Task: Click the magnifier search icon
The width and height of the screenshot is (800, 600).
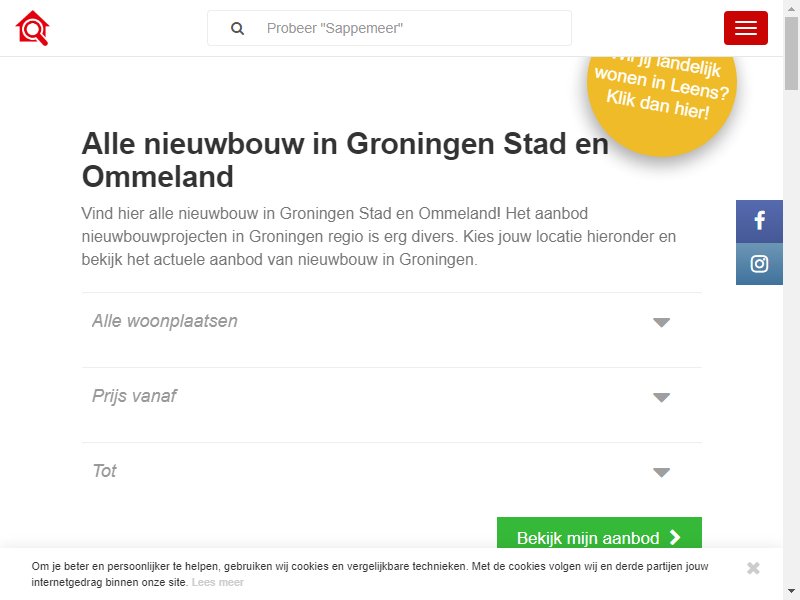Action: pos(237,29)
